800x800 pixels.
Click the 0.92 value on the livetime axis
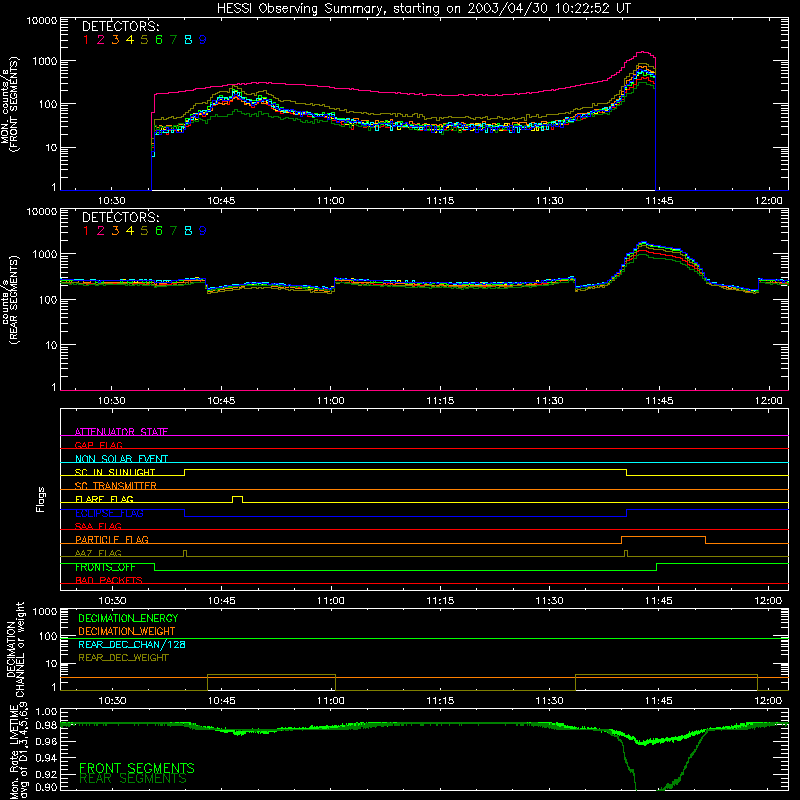(46, 774)
